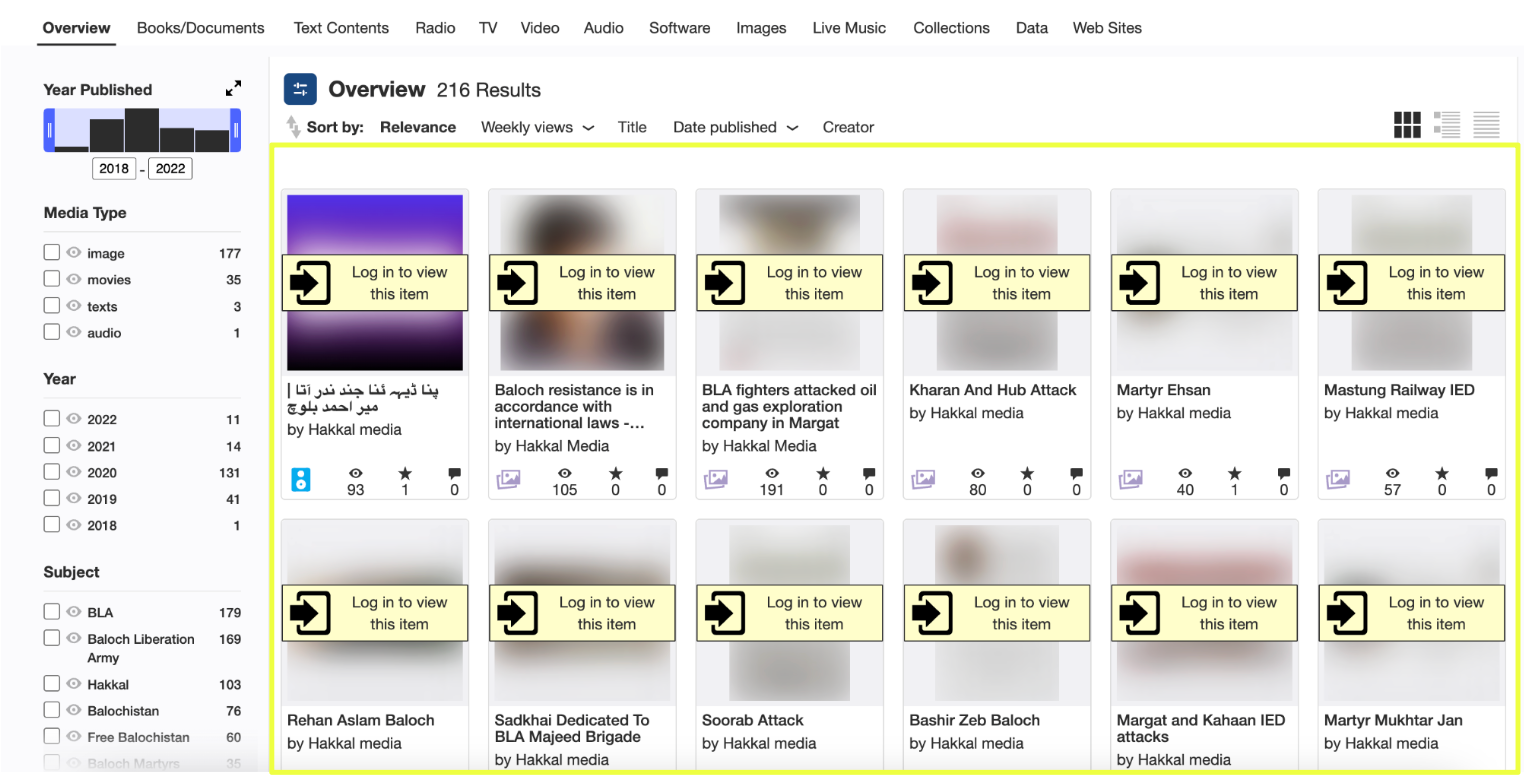Switch to the extended list view
The image size is (1524, 782).
click(1446, 125)
